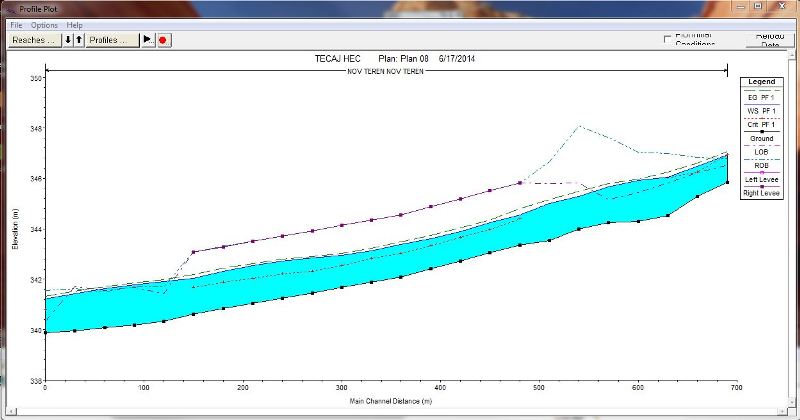Image resolution: width=800 pixels, height=420 pixels.
Task: Open the Options menu
Action: pos(44,24)
